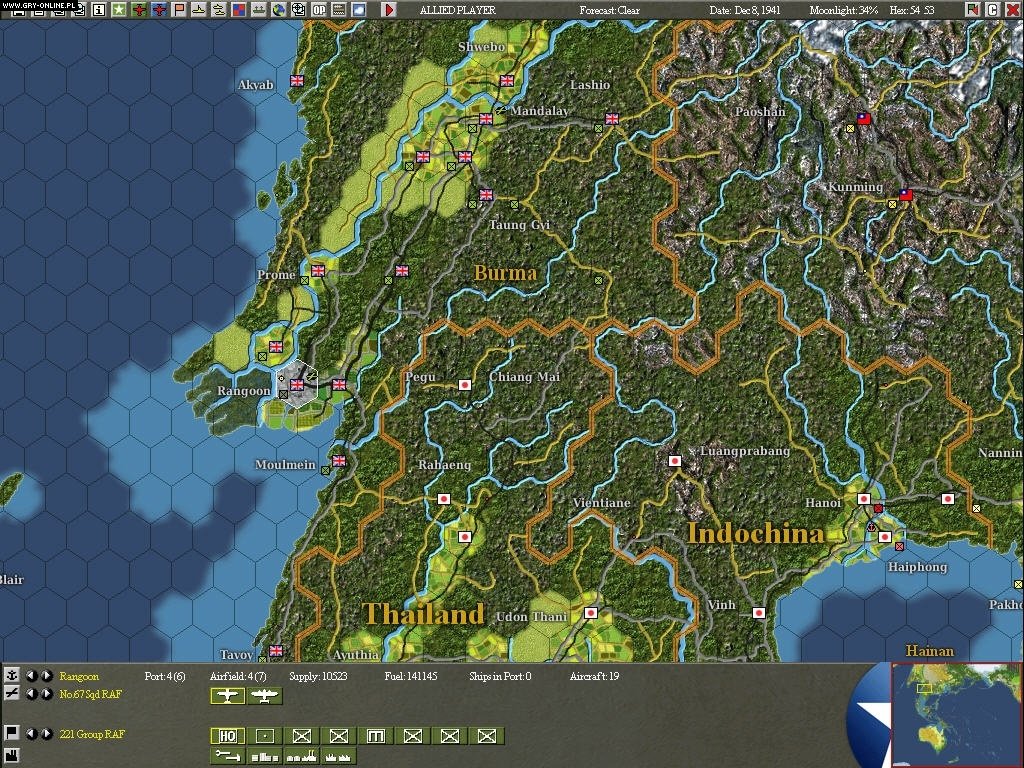
Task: Open the Rangoon base link
Action: click(x=78, y=676)
